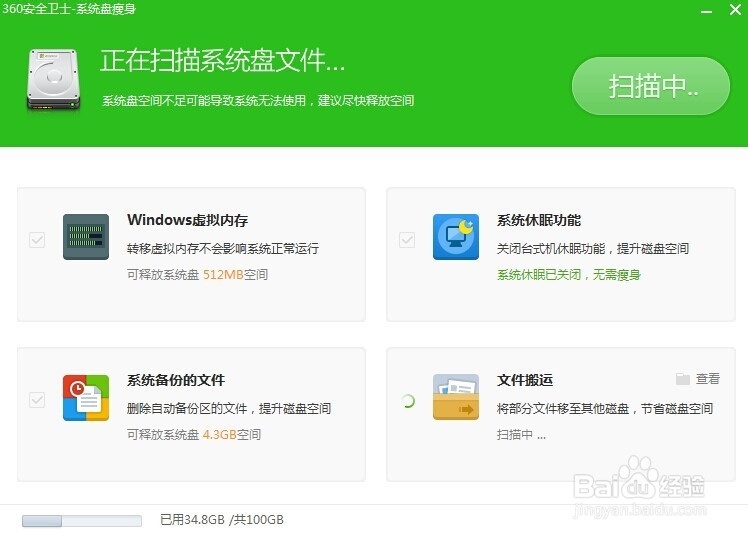Image resolution: width=748 pixels, height=536 pixels.
Task: Click the green 系统休眠已关闭，无需瘦身 status
Action: pyautogui.click(x=568, y=275)
